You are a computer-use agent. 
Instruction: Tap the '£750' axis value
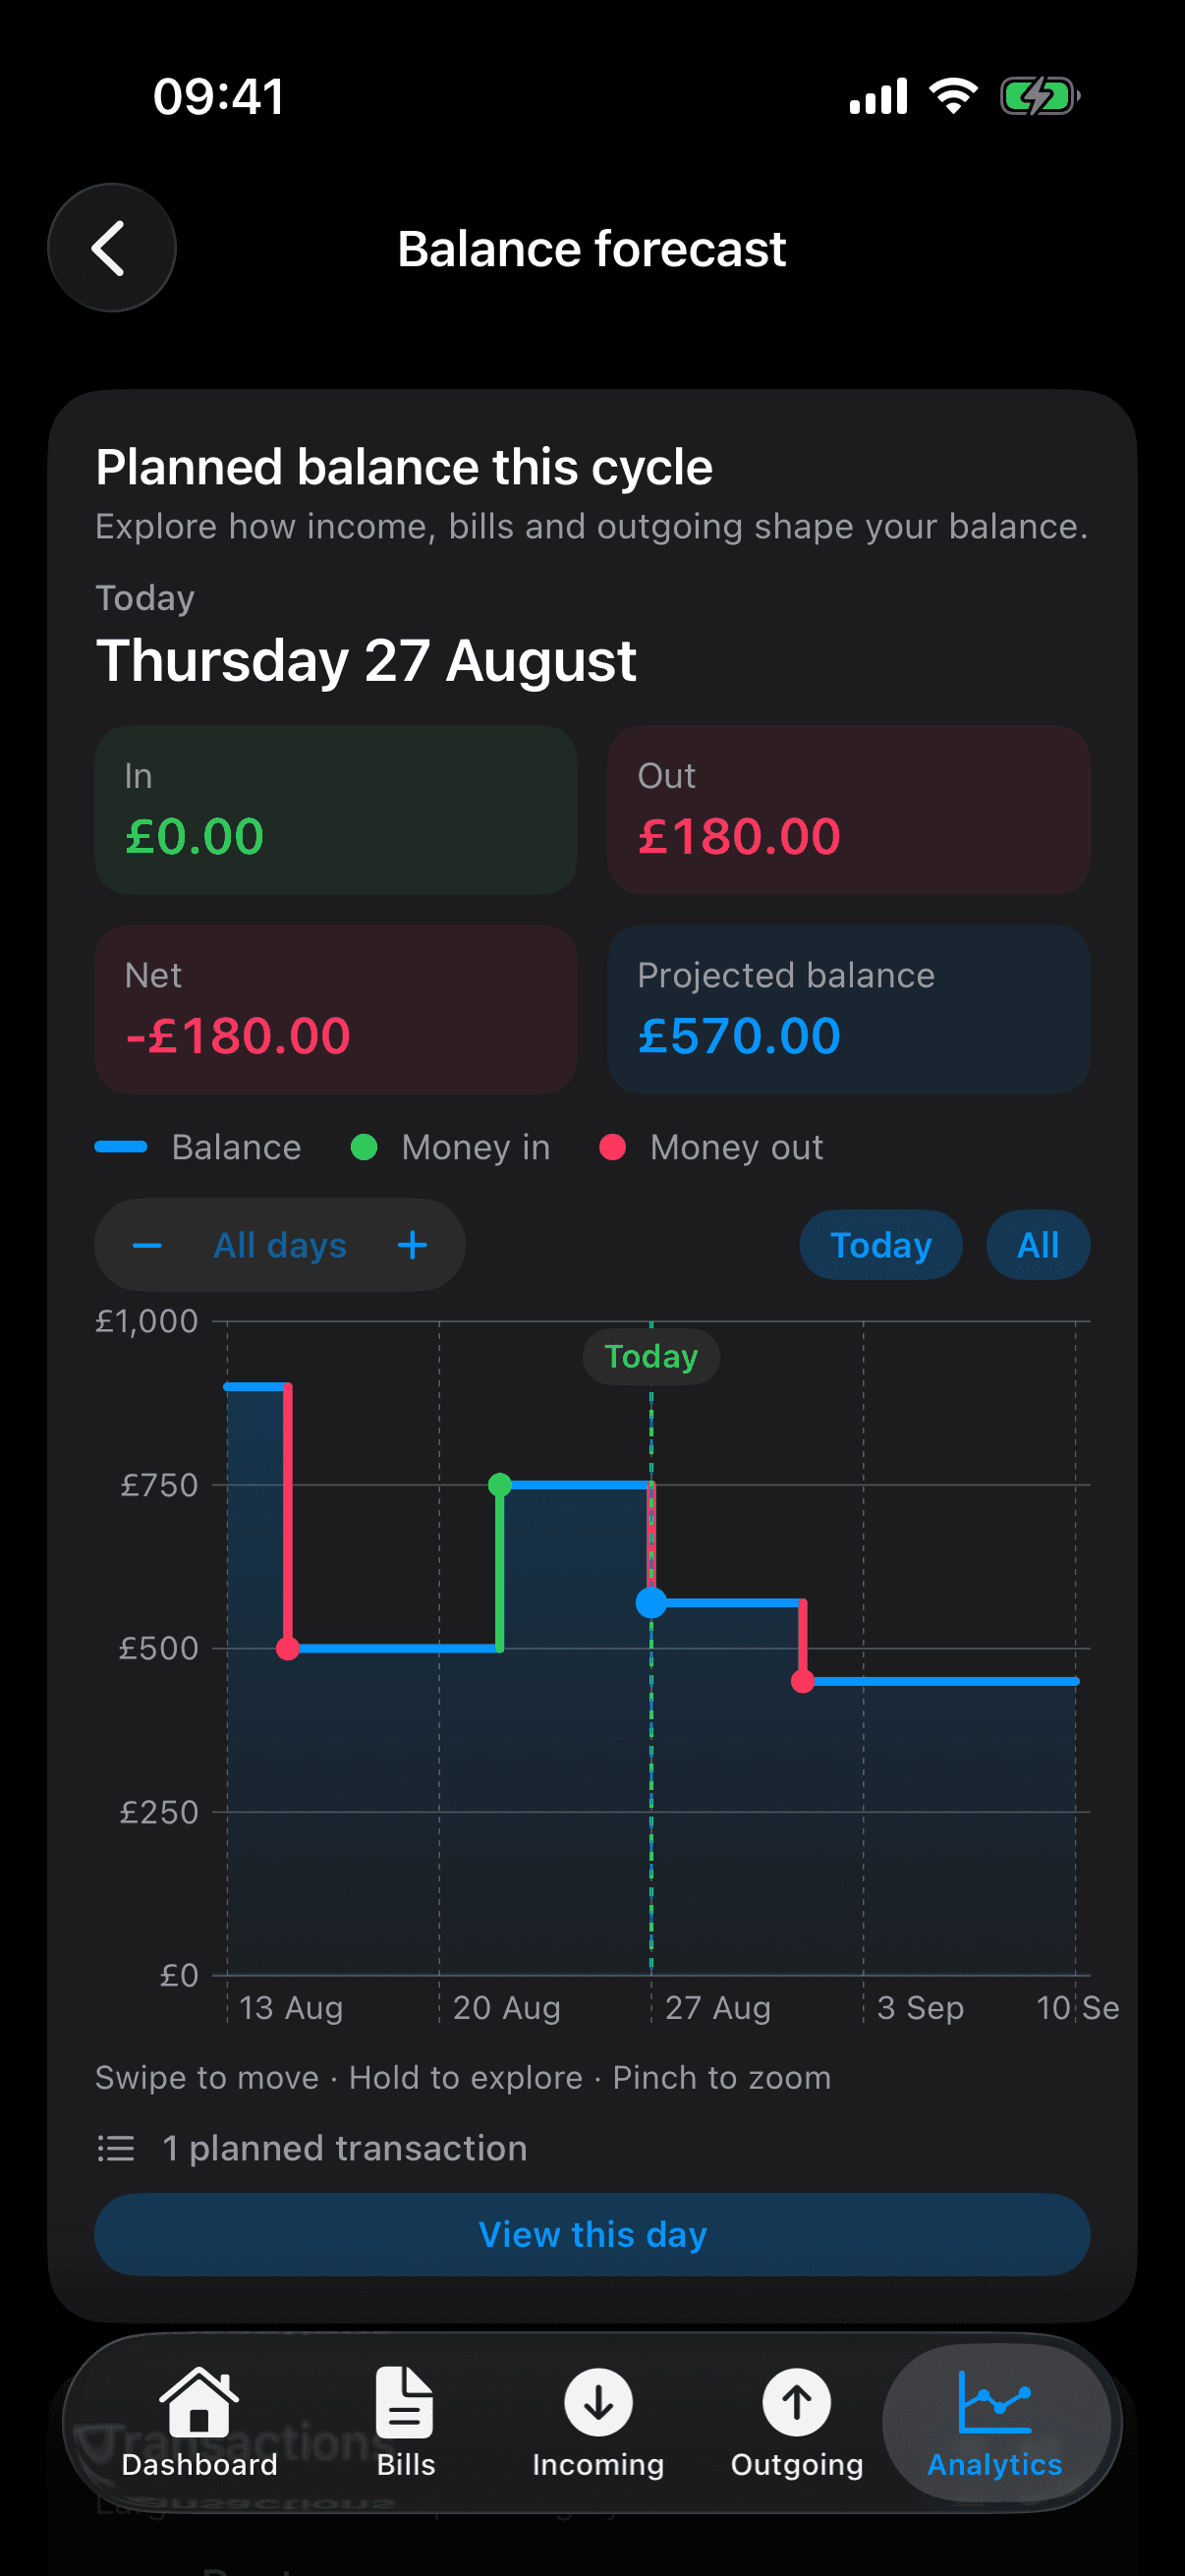[160, 1485]
